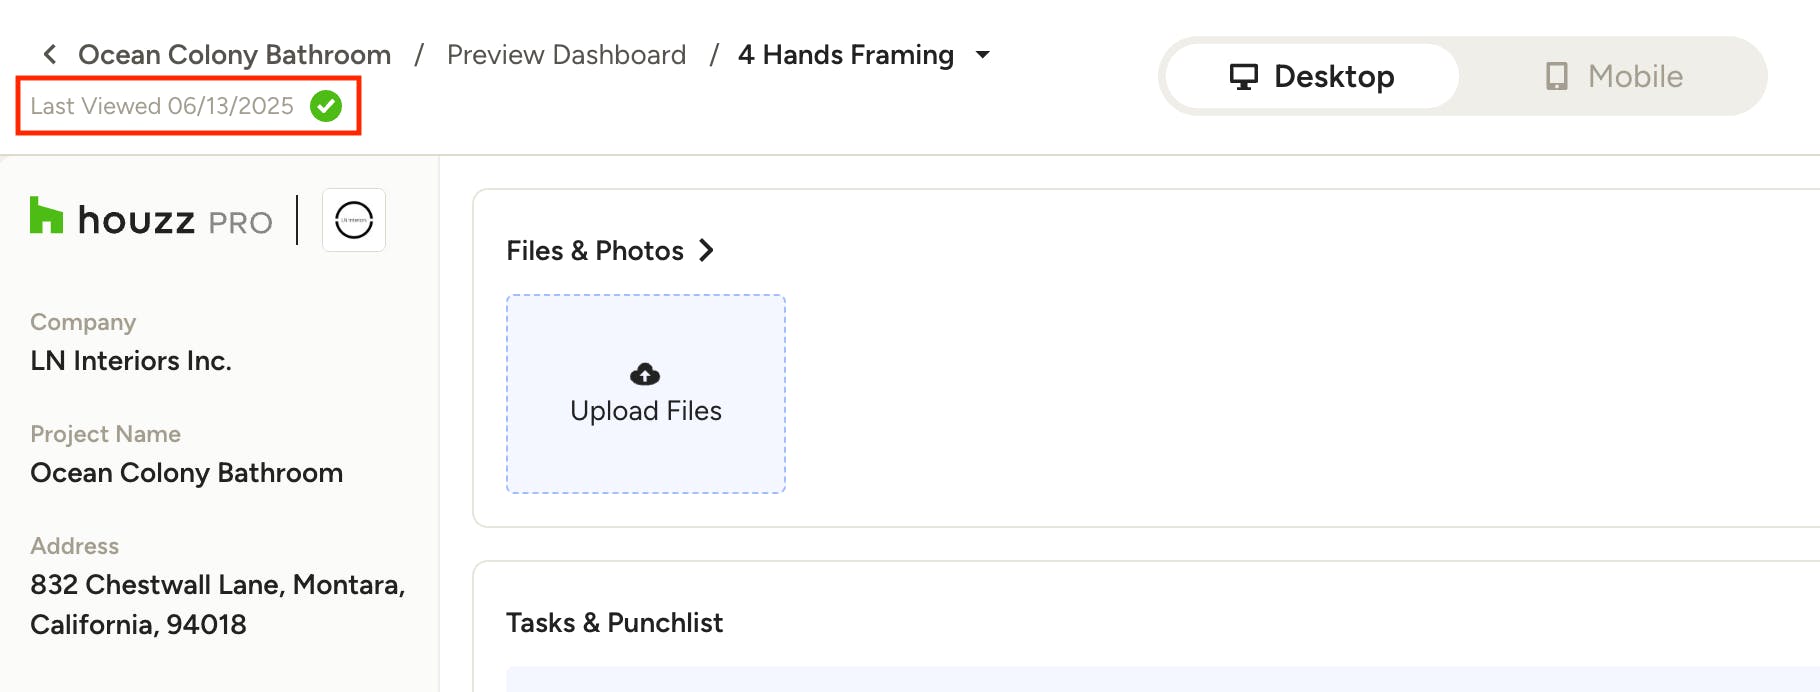Image resolution: width=1820 pixels, height=692 pixels.
Task: Expand Files & Photos using its chevron
Action: pyautogui.click(x=707, y=250)
